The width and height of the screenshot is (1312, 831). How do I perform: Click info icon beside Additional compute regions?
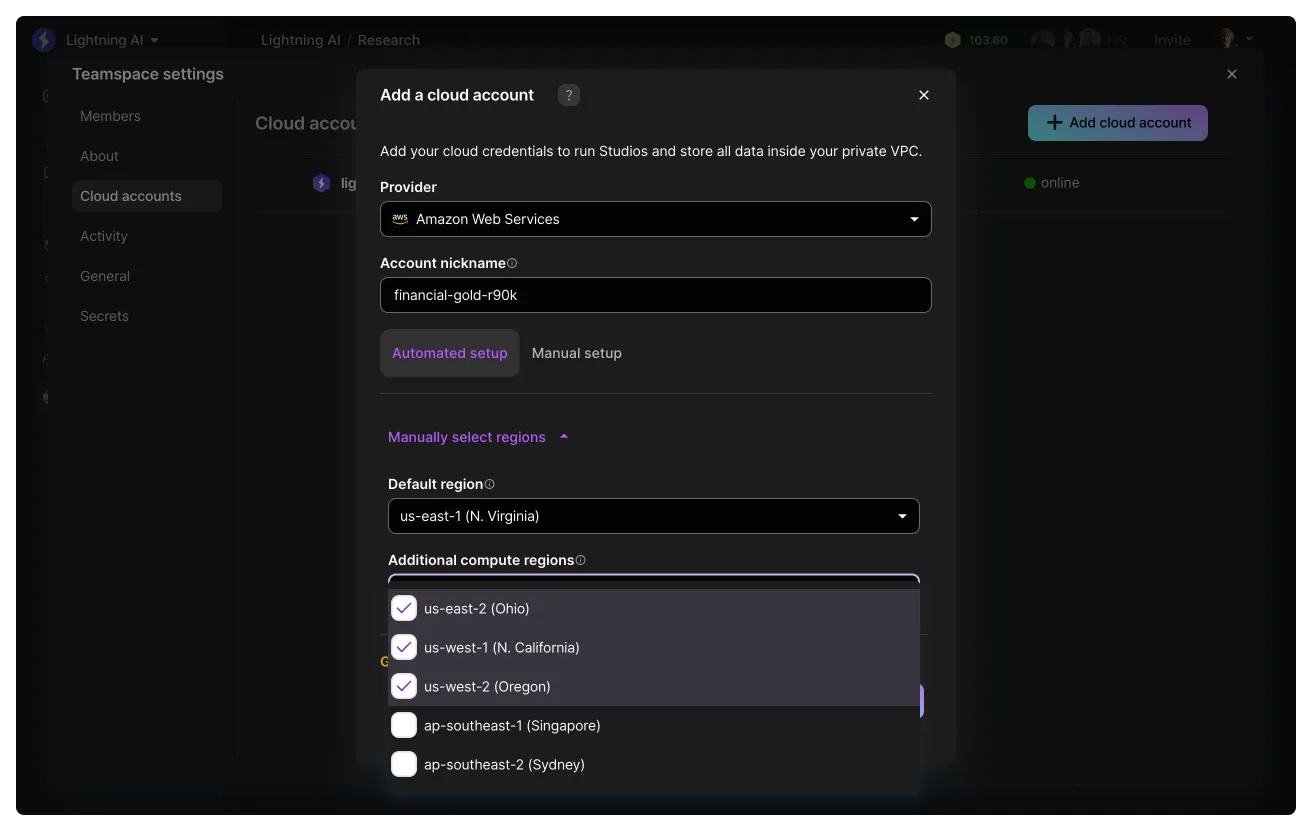(x=581, y=561)
